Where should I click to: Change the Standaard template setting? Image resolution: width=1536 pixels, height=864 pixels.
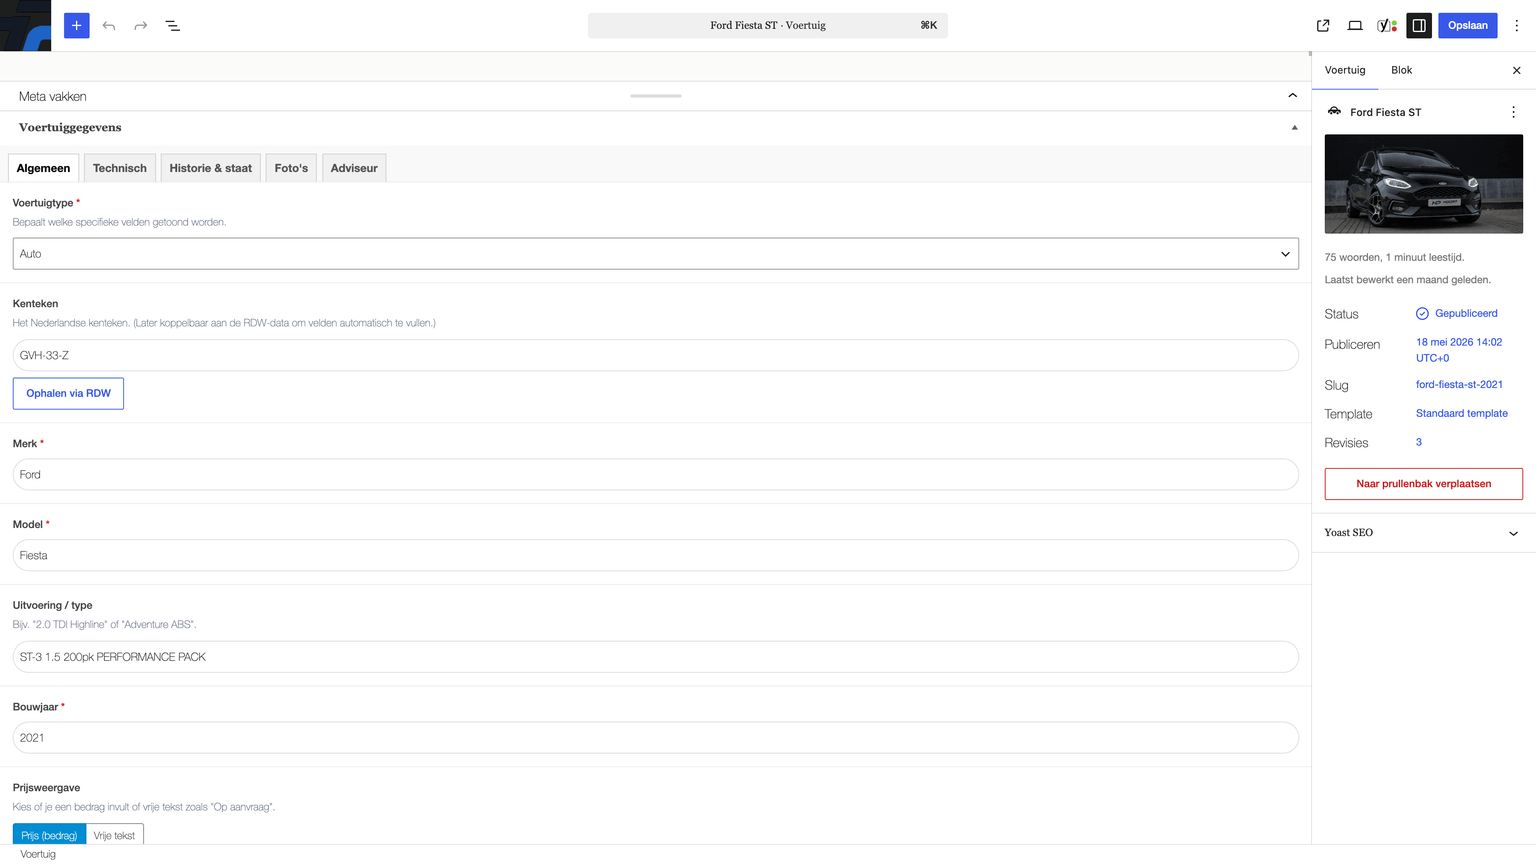click(1462, 414)
